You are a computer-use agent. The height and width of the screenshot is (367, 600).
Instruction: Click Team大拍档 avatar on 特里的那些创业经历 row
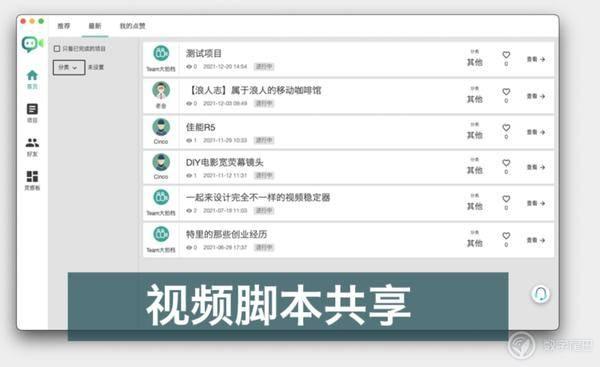coord(161,234)
